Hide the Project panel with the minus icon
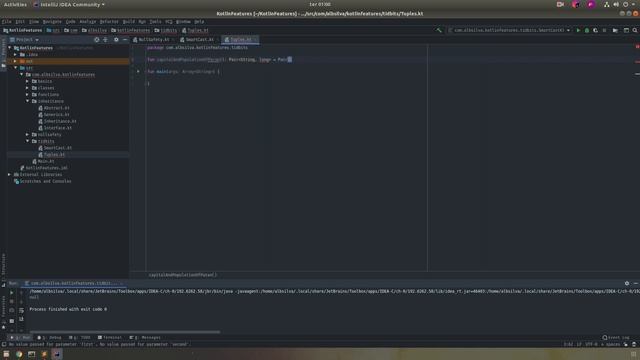 [125, 40]
